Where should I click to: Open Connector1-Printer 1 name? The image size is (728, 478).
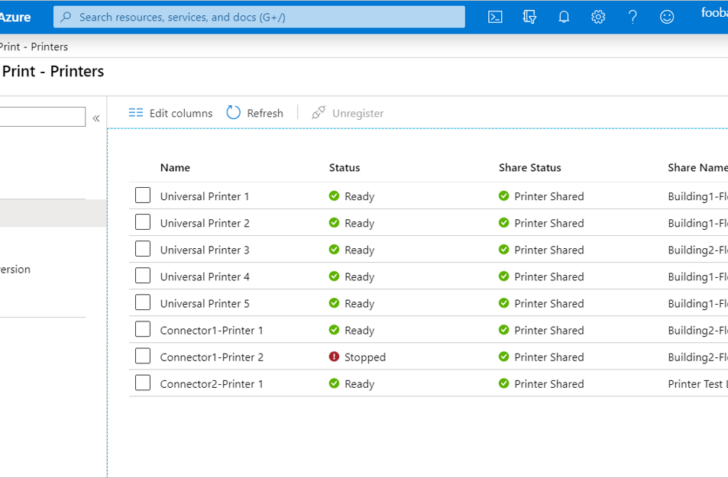(212, 330)
